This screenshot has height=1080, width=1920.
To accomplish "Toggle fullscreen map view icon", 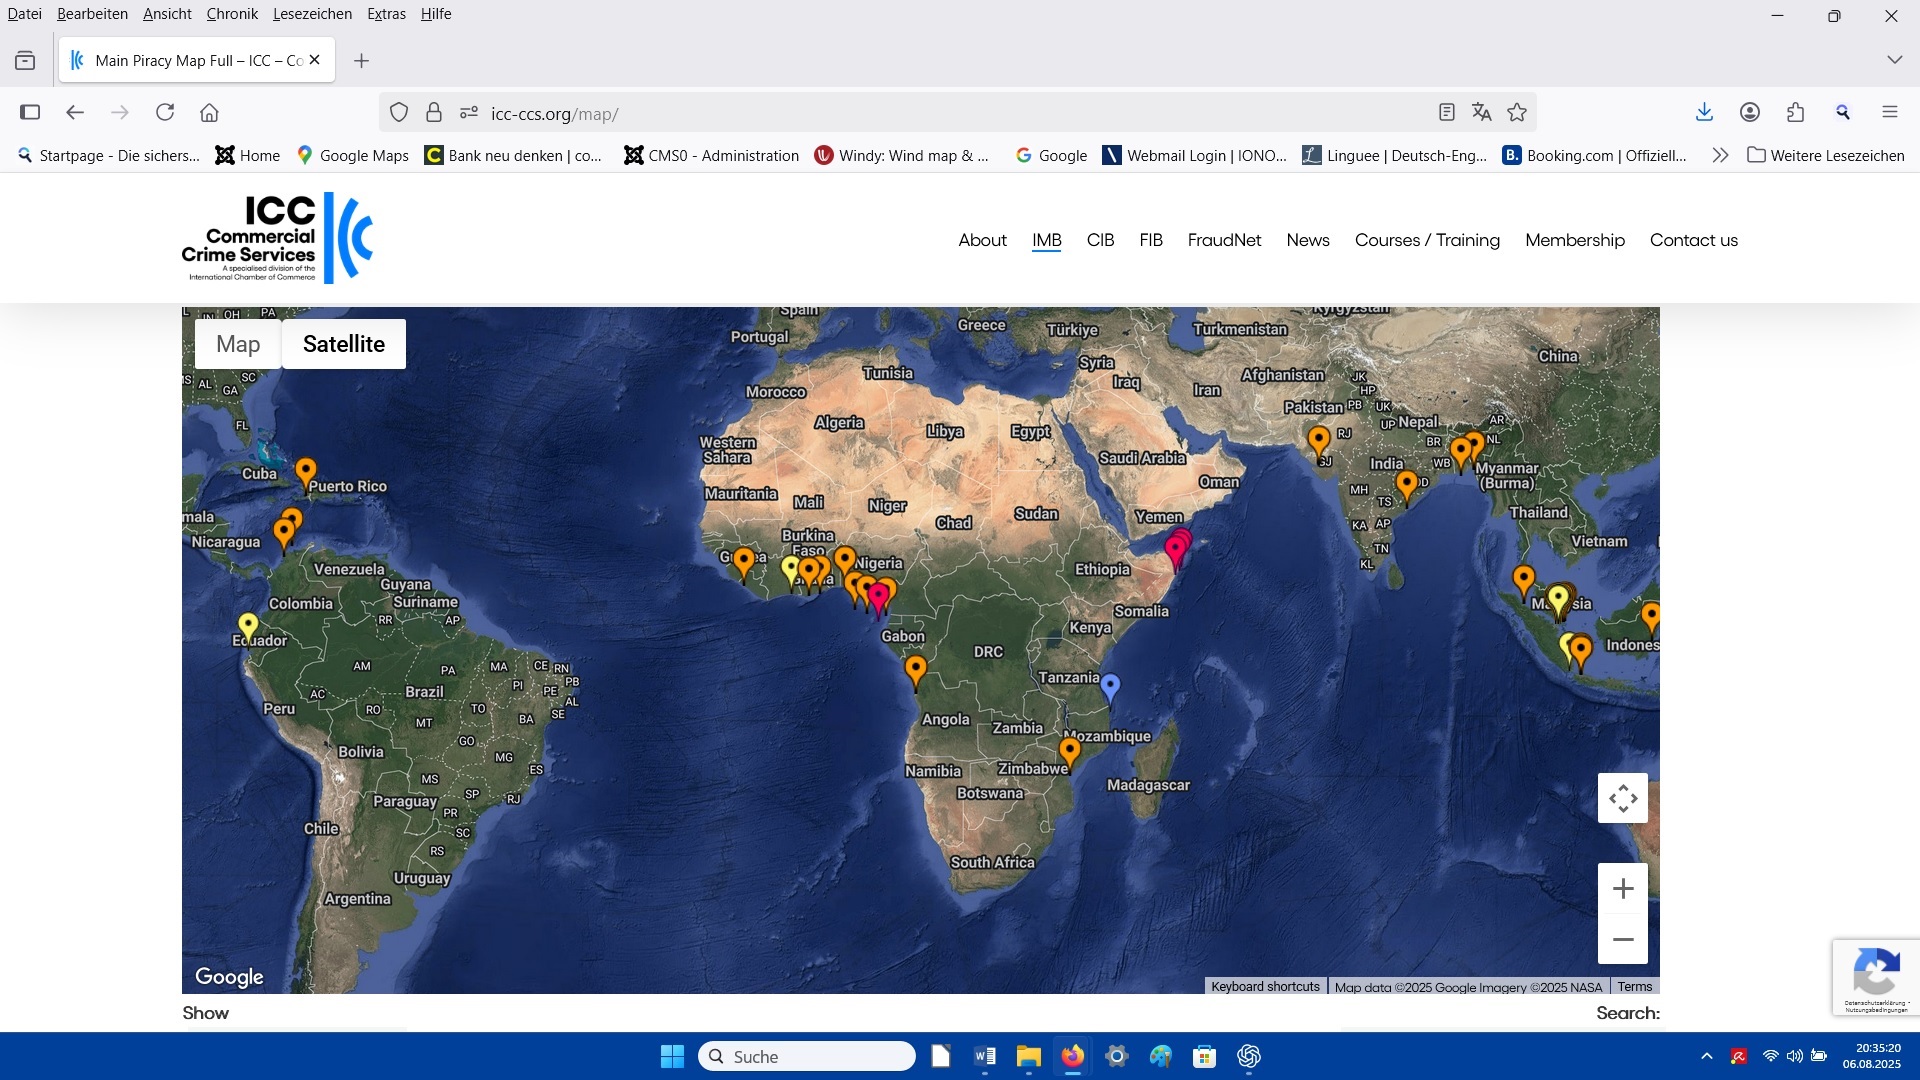I will (1622, 798).
